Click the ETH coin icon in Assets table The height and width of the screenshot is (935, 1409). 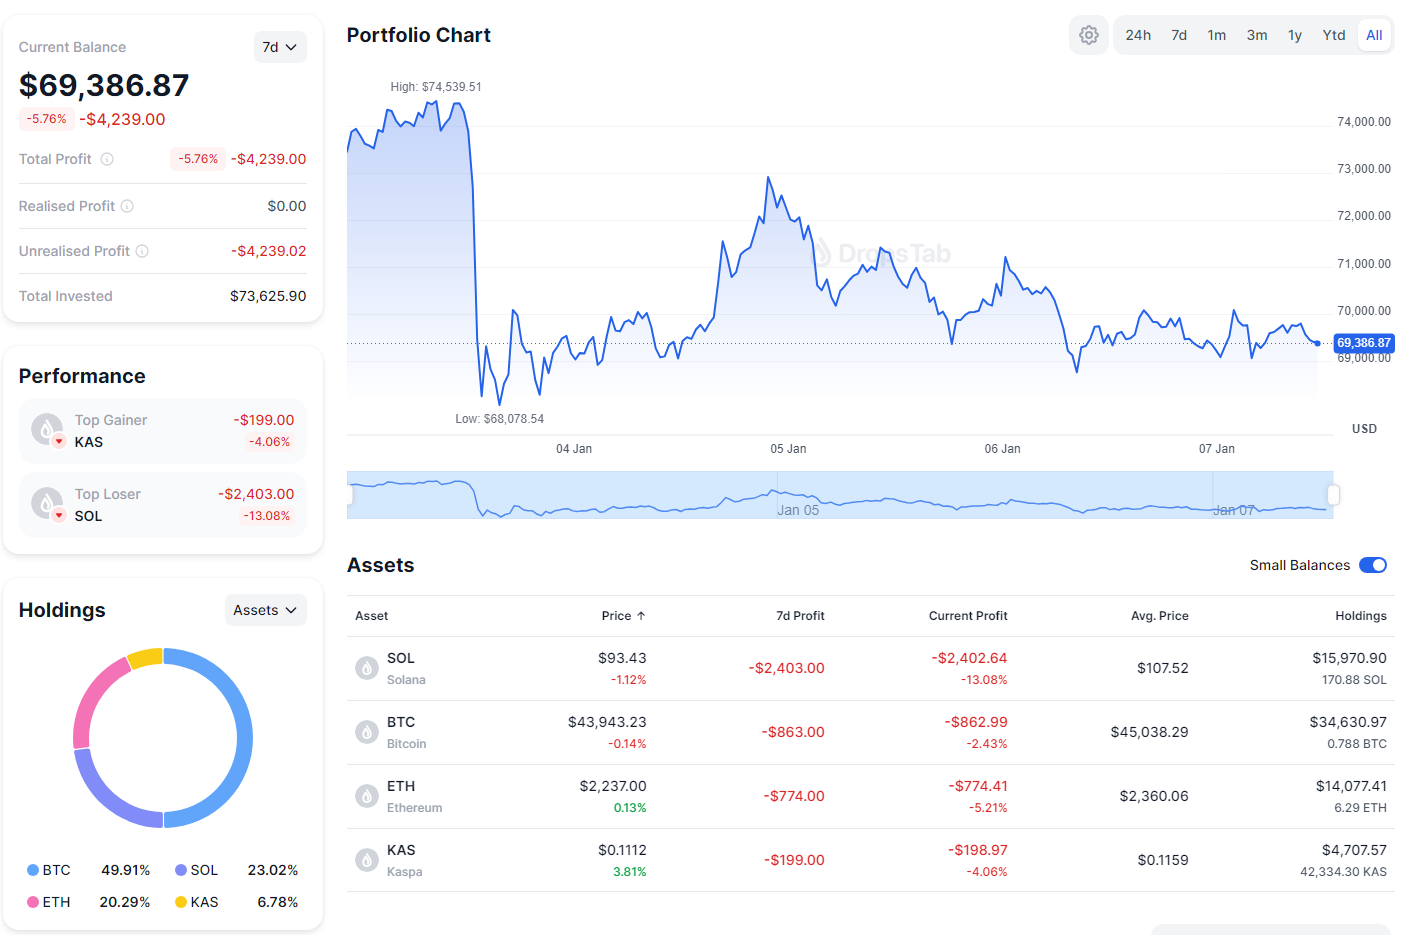pos(367,796)
